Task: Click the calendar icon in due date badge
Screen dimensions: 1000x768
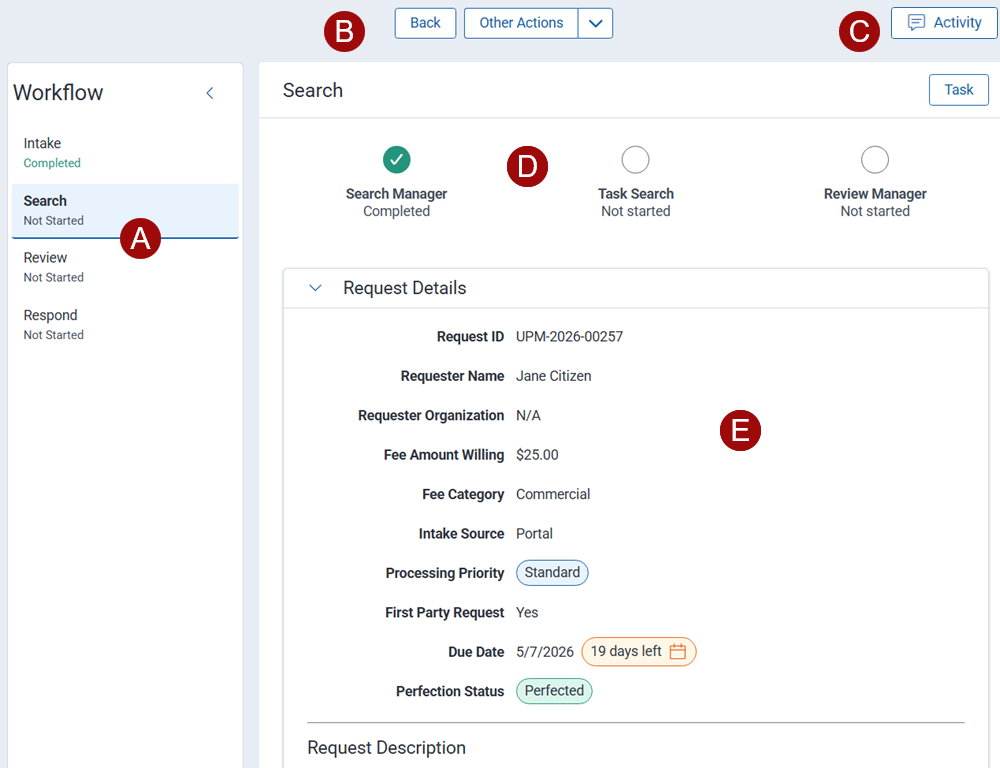Action: tap(678, 652)
